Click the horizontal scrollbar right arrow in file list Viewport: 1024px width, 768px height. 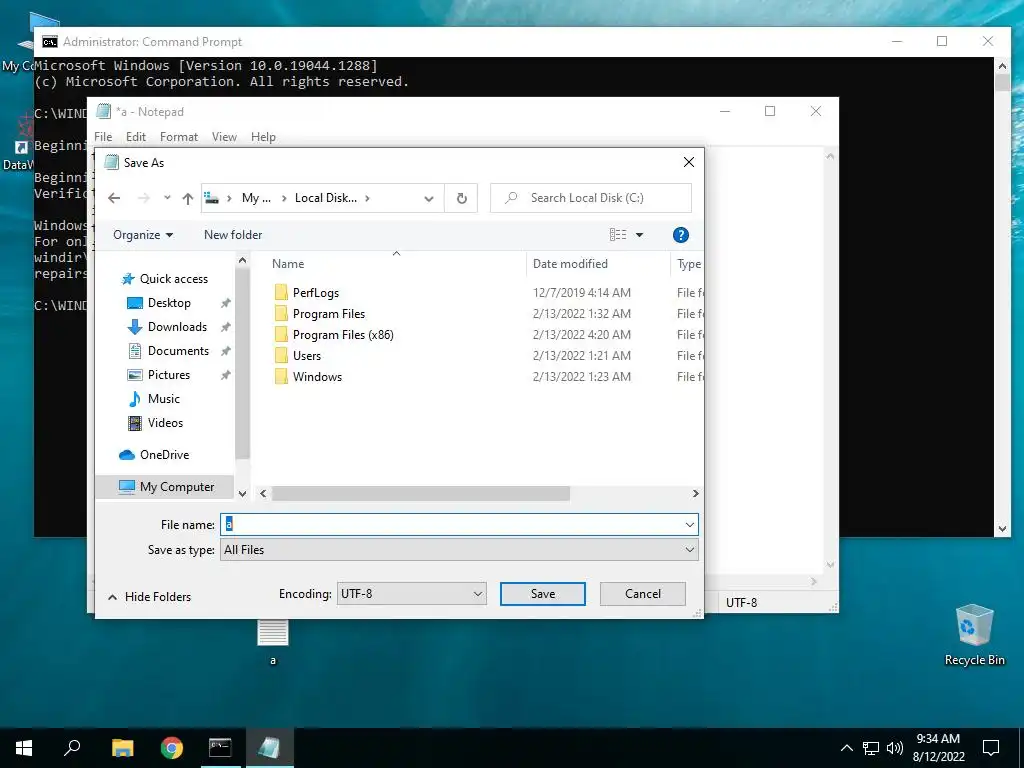[696, 494]
